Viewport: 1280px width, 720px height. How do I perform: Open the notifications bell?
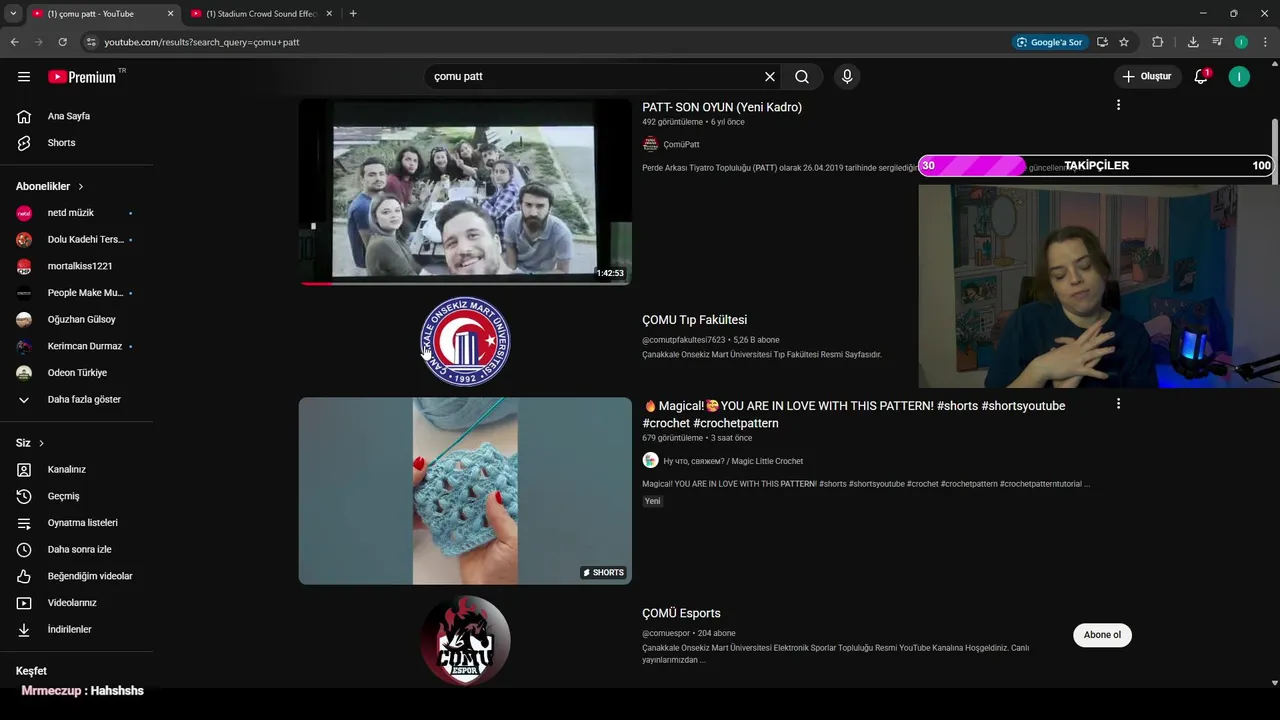[1201, 76]
